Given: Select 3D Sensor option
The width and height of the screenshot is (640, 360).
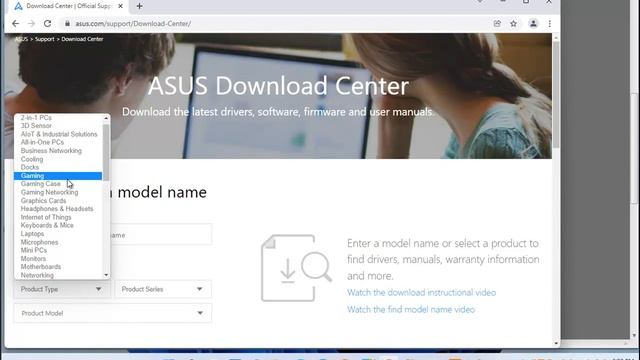Looking at the screenshot, I should [58, 126].
